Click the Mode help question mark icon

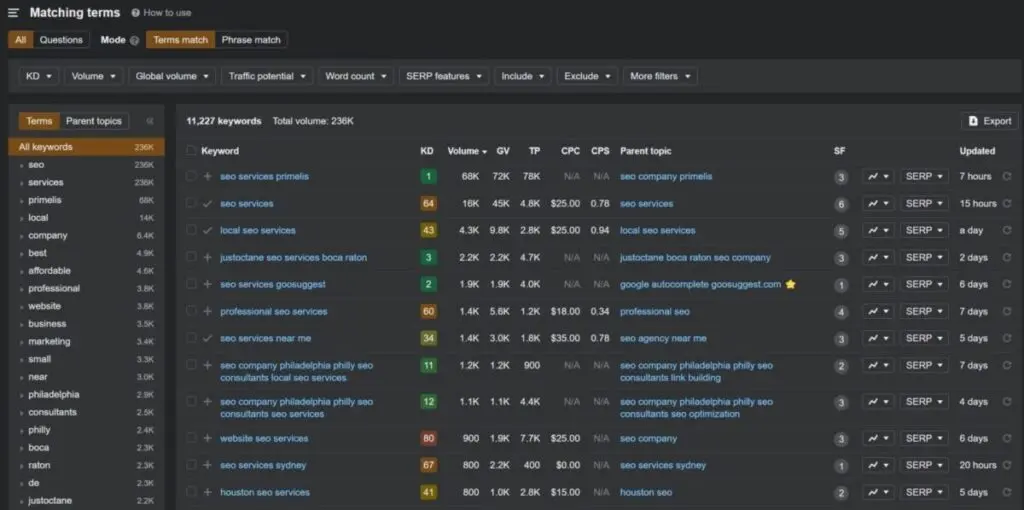pyautogui.click(x=135, y=40)
